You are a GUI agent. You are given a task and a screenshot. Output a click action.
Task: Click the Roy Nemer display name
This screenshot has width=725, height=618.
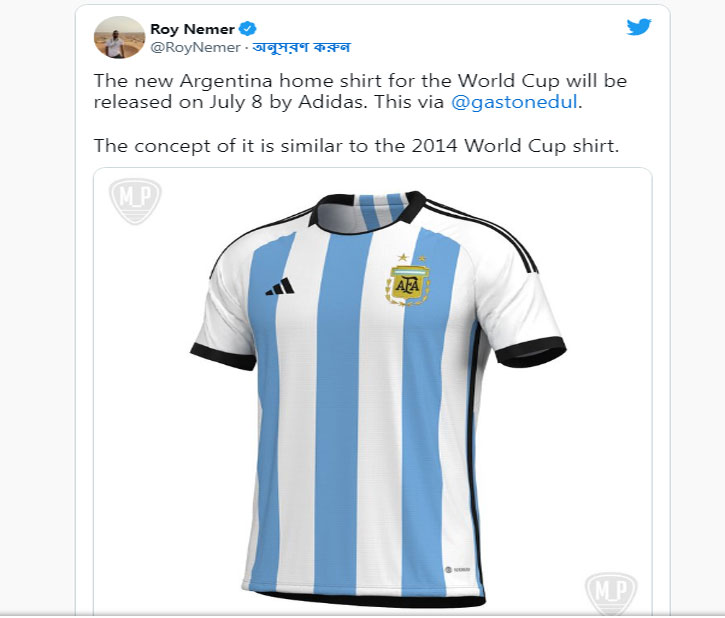(x=192, y=29)
